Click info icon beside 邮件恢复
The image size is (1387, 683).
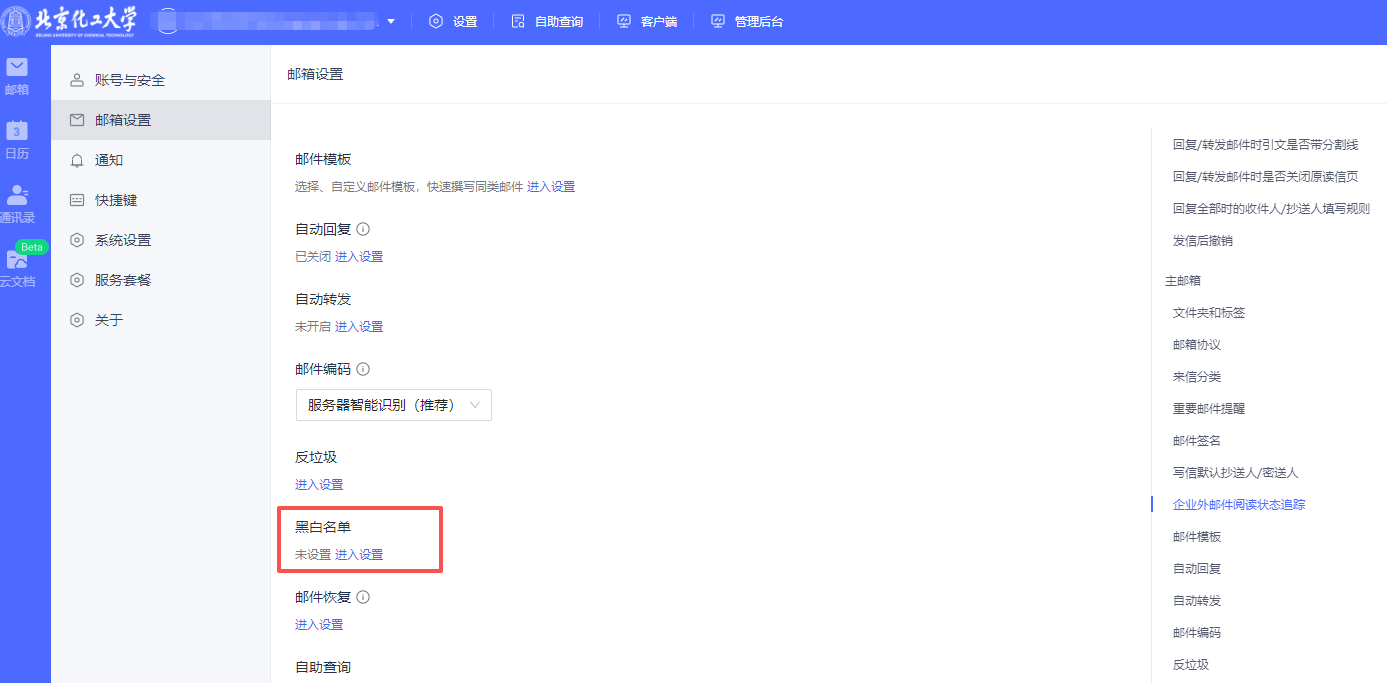[x=363, y=597]
